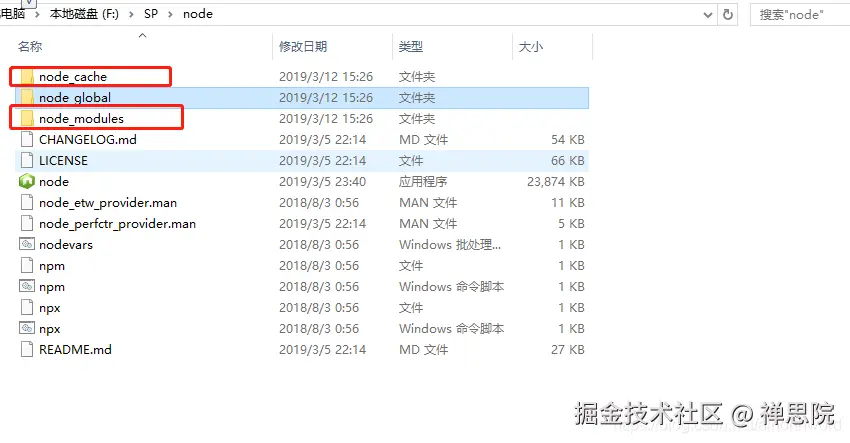This screenshot has width=850, height=443.
Task: Click the 5 KB size cell
Action: click(571, 224)
